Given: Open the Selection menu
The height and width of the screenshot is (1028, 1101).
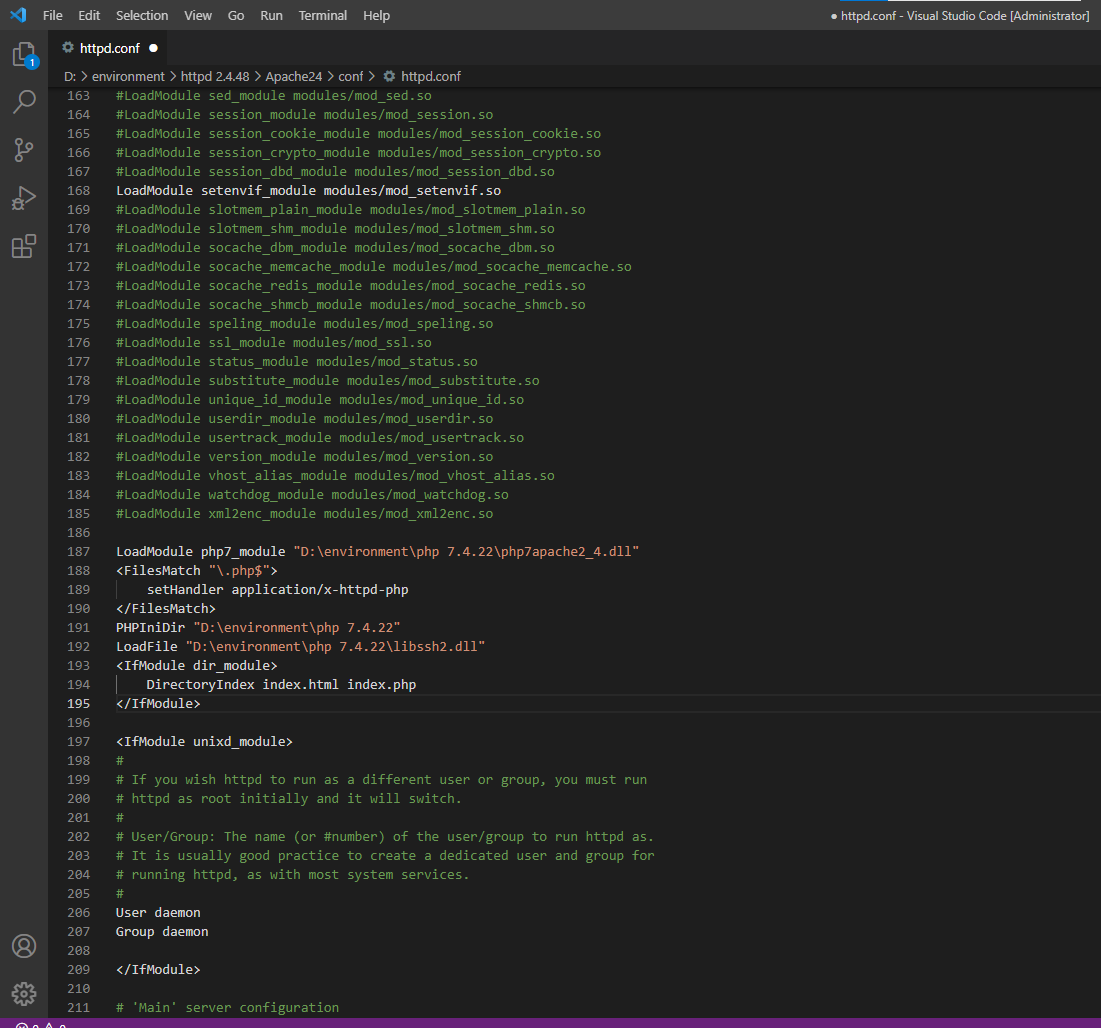Looking at the screenshot, I should click(x=142, y=15).
